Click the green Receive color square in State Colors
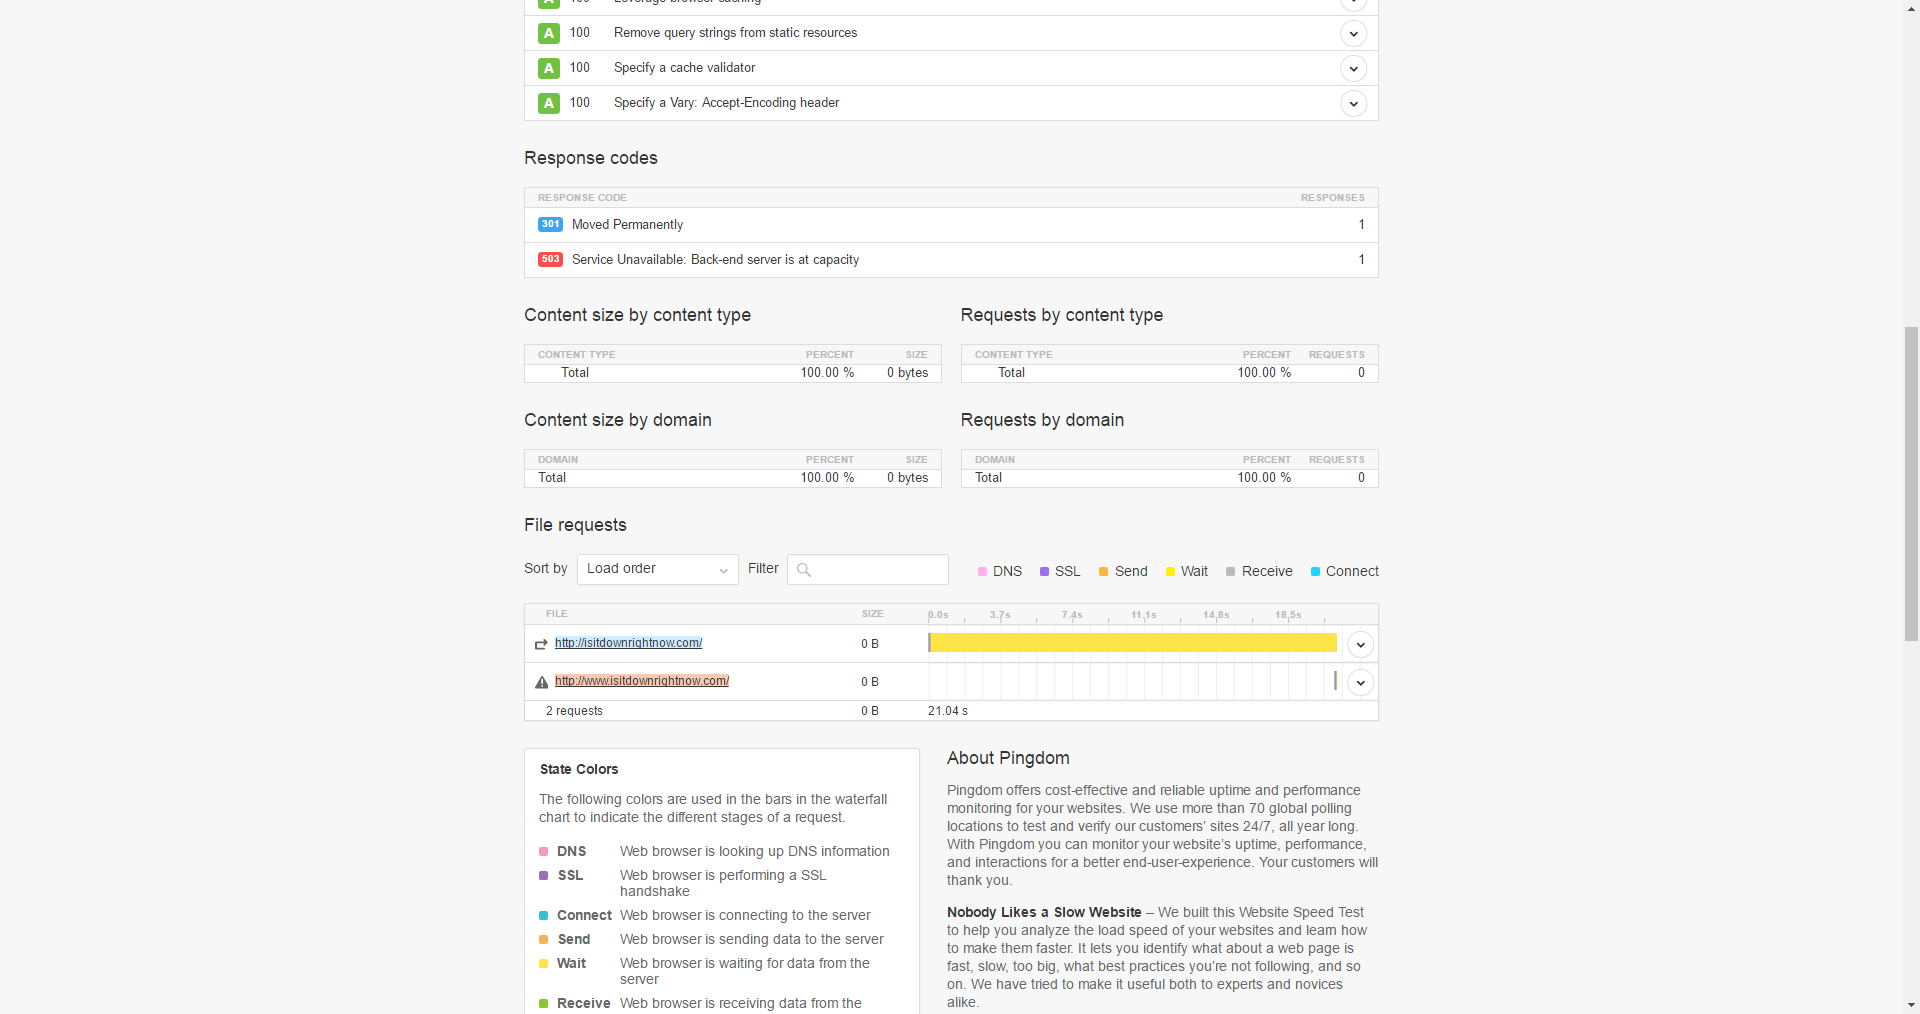The width and height of the screenshot is (1920, 1014). pyautogui.click(x=543, y=1004)
